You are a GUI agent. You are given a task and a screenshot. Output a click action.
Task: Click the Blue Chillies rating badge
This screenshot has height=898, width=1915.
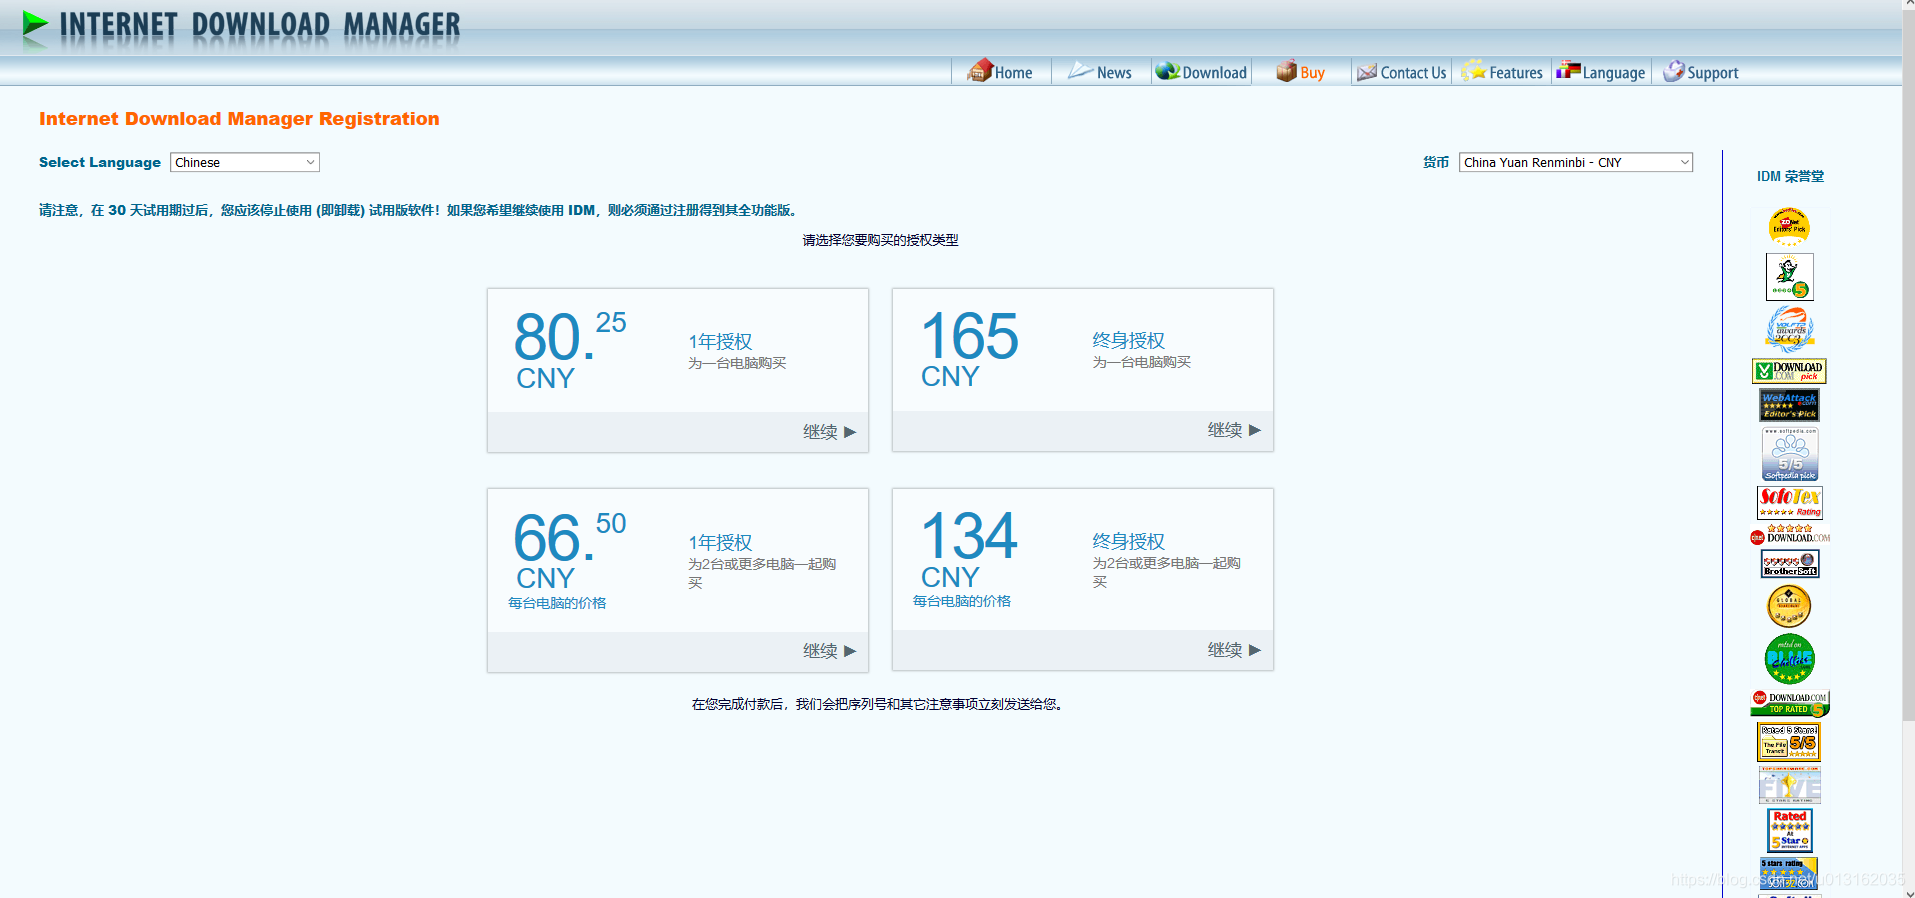(1789, 659)
